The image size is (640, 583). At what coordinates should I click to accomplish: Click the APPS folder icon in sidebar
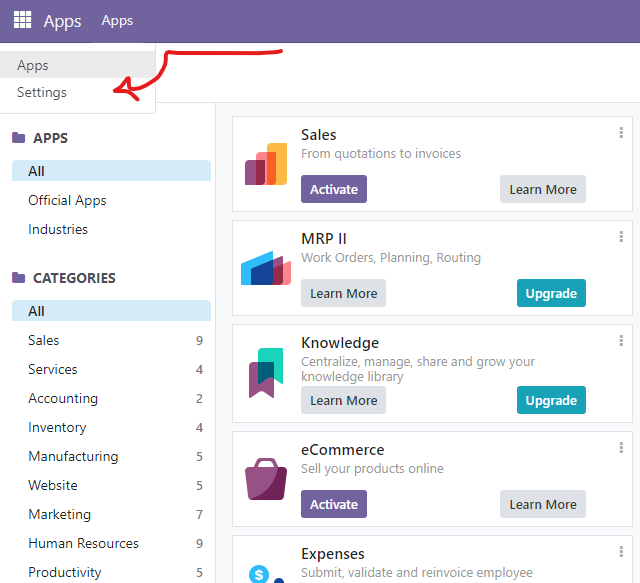(x=18, y=138)
